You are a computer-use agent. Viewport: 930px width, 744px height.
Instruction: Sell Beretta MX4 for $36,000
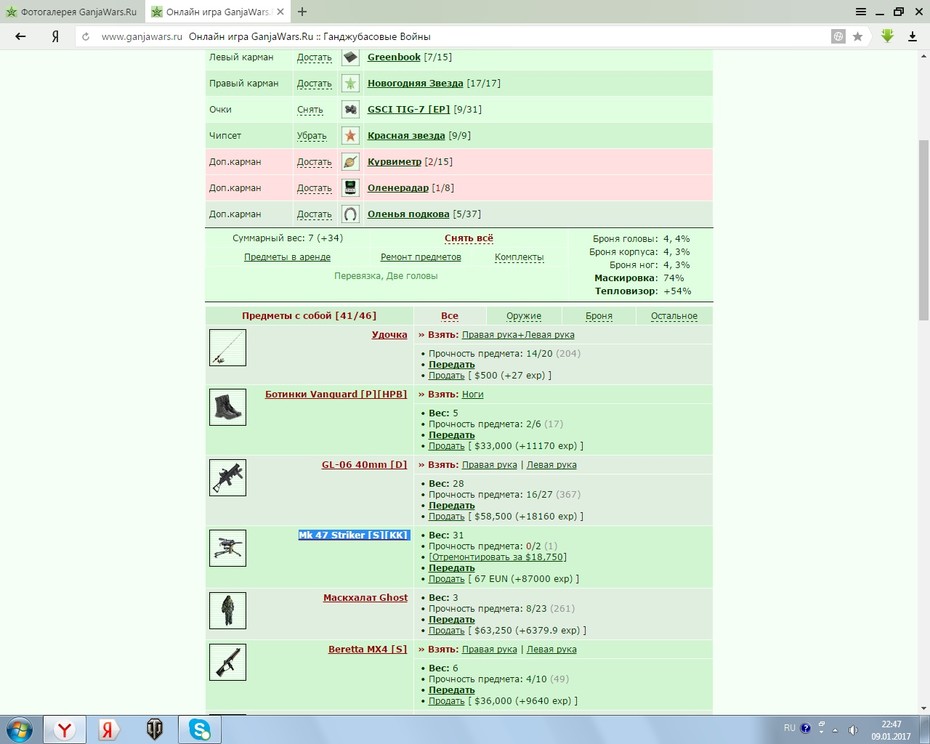[446, 701]
